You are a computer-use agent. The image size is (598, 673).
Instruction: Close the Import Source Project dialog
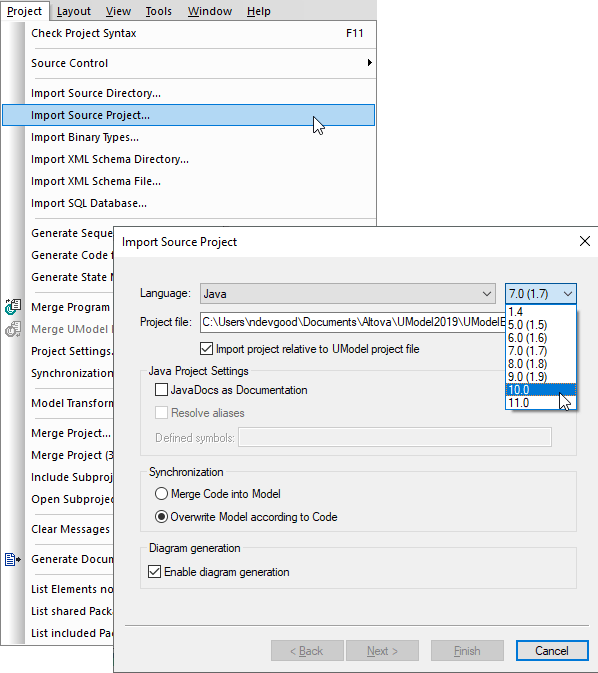pos(585,241)
